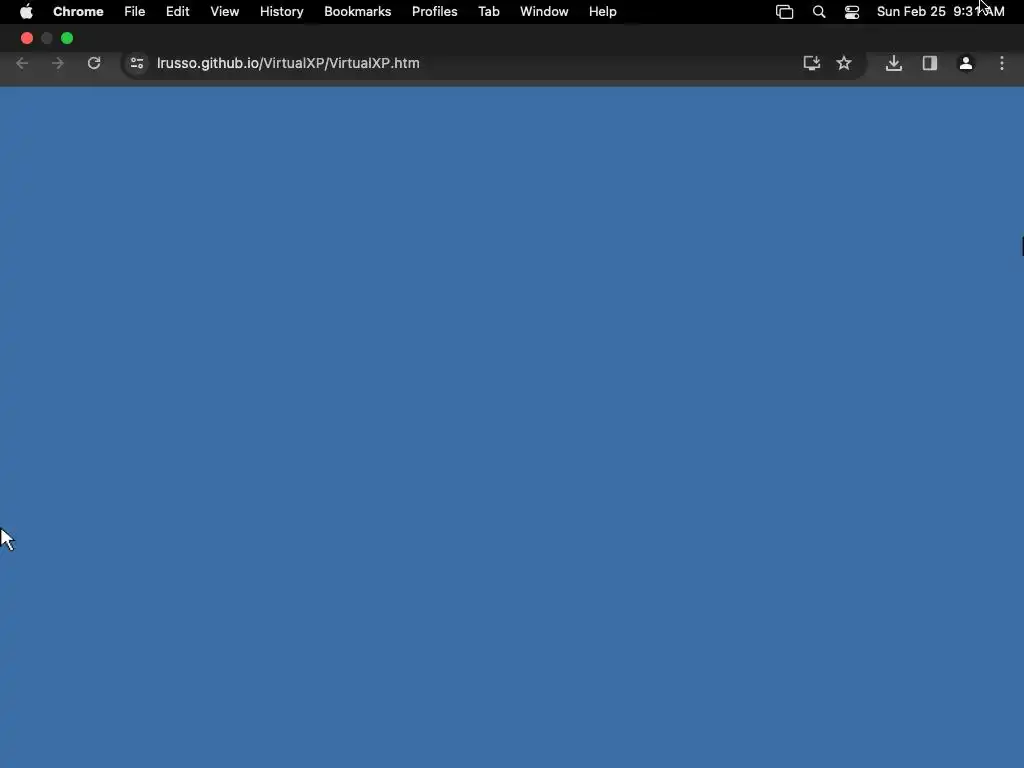Bookmark this page with the star icon
The width and height of the screenshot is (1024, 768).
coord(844,63)
